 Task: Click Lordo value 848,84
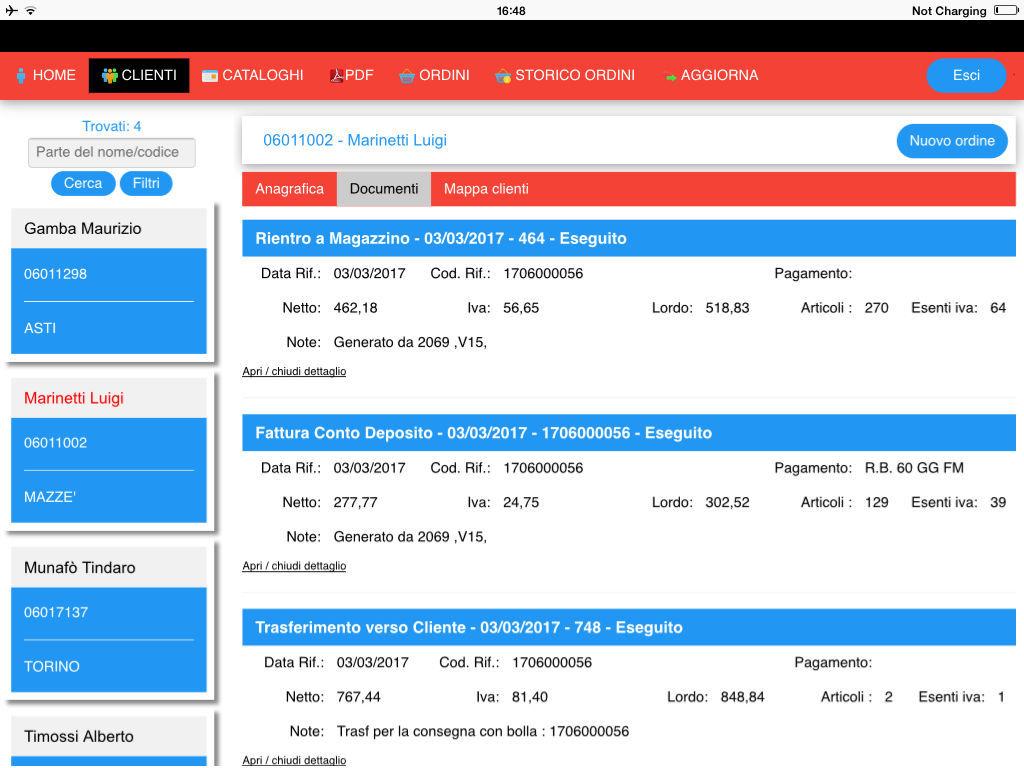[x=742, y=697]
